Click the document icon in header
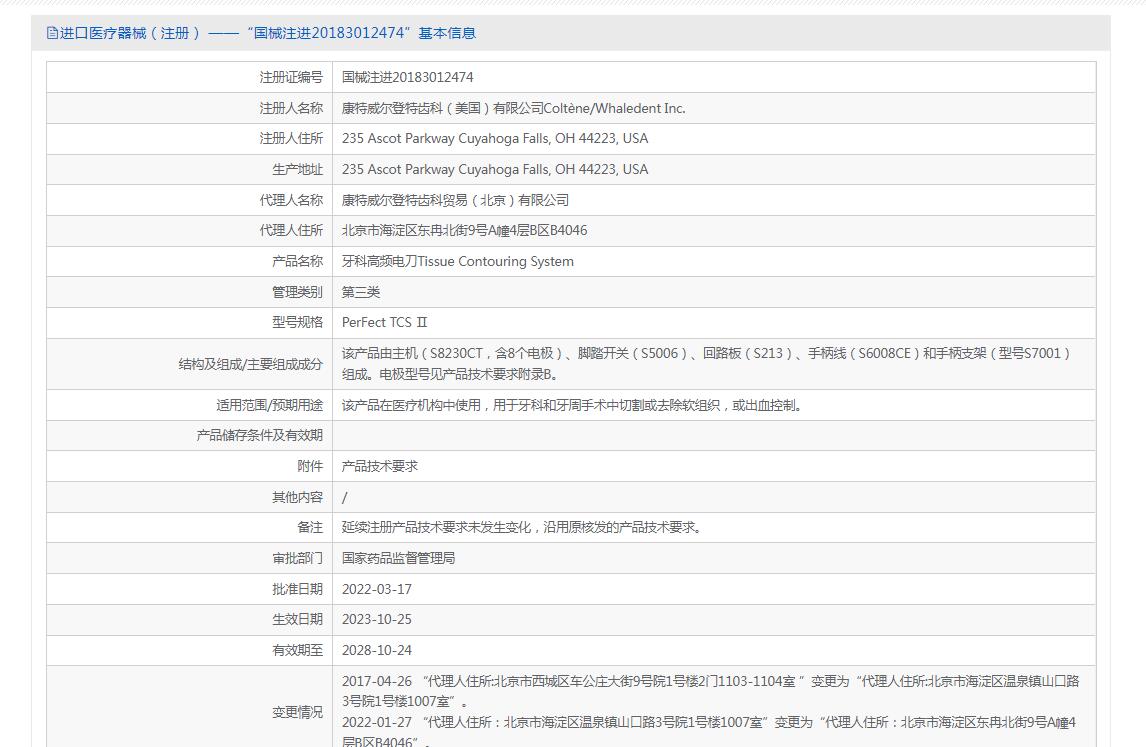 [52, 33]
